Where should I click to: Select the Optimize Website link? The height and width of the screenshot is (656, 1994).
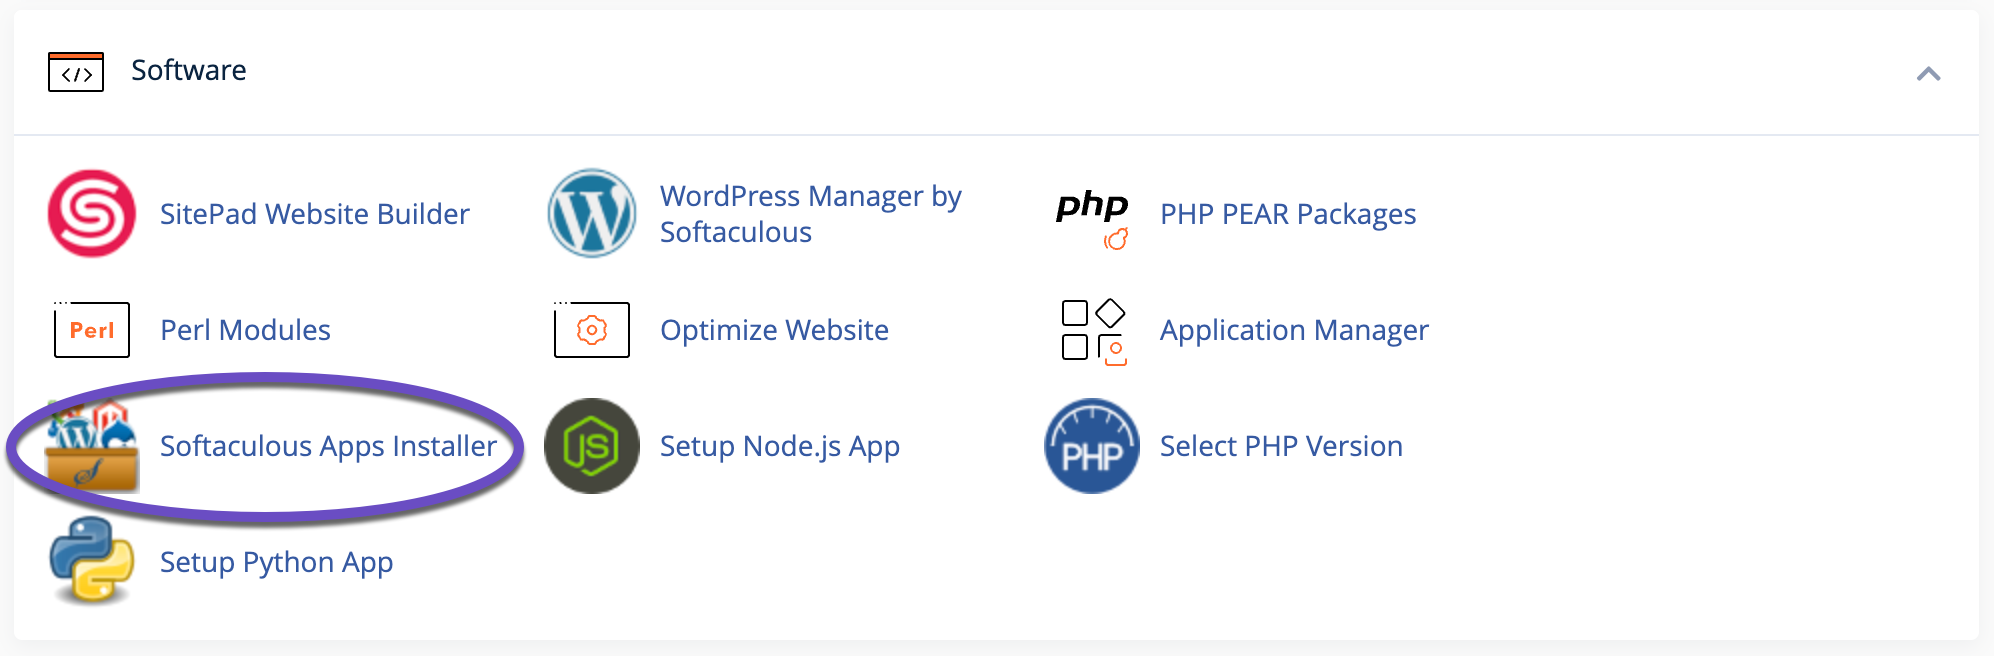[774, 330]
